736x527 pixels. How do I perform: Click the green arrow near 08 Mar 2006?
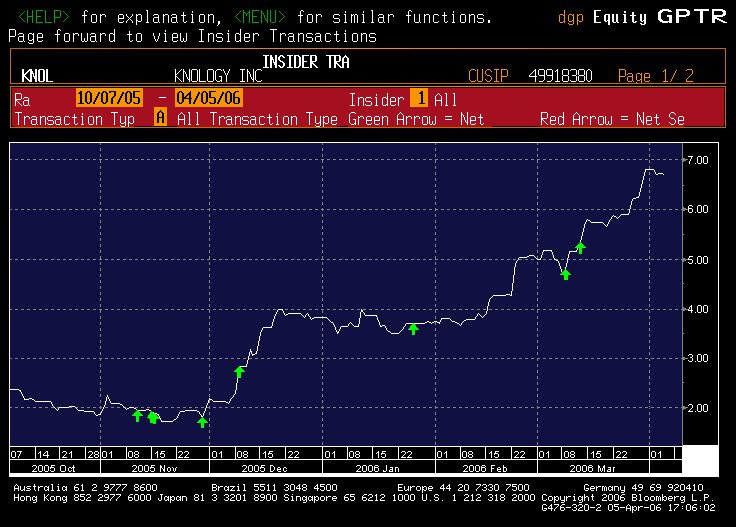tap(565, 274)
